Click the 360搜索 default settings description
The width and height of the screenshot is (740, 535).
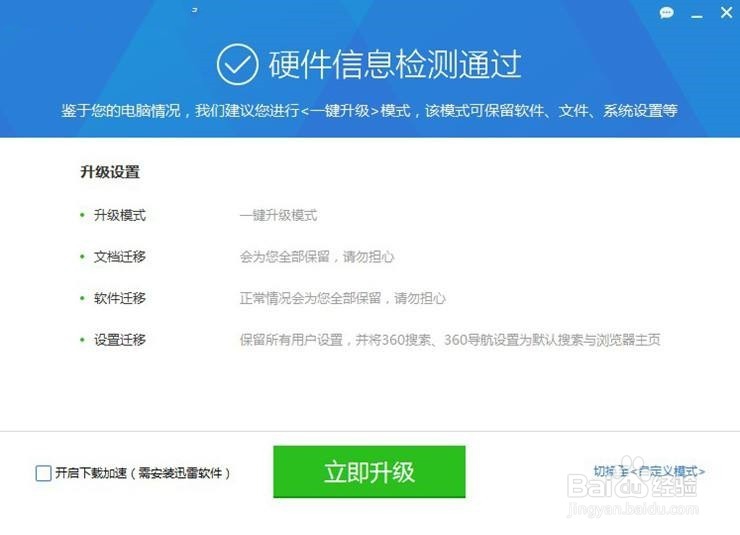450,340
